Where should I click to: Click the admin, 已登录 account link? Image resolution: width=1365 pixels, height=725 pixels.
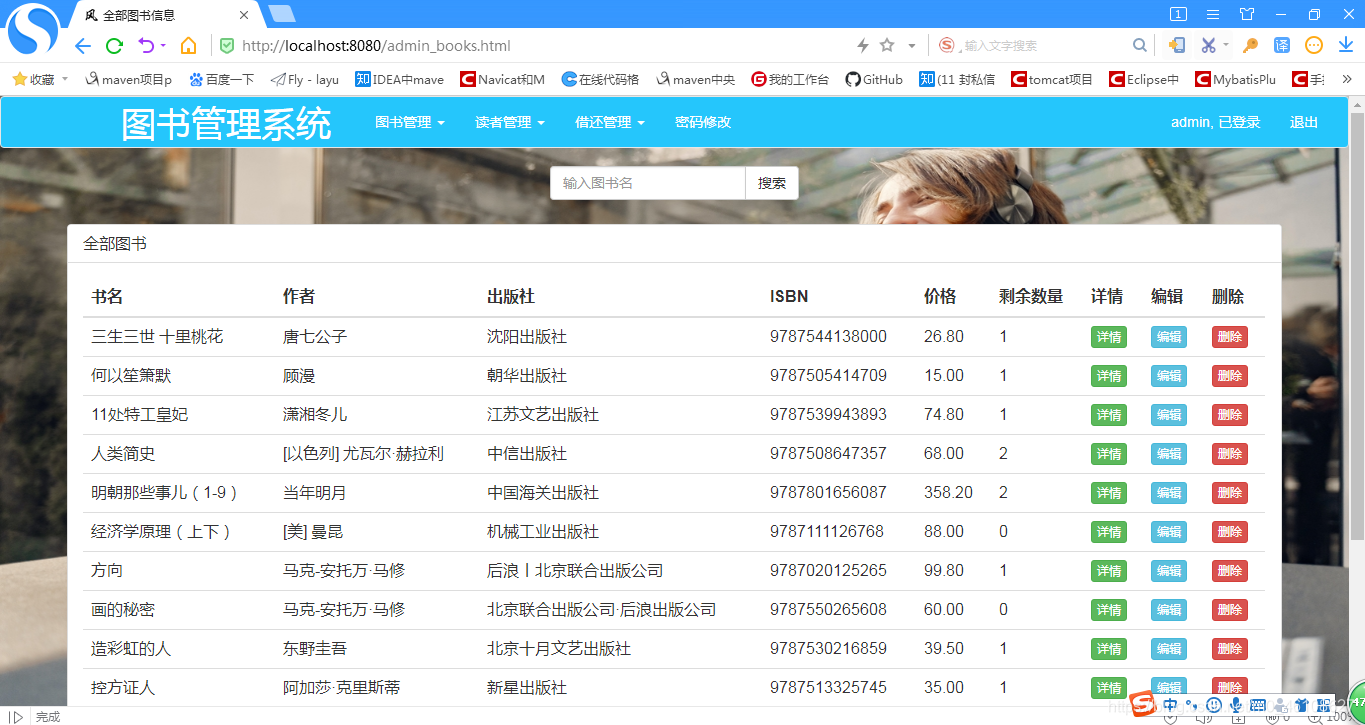pyautogui.click(x=1215, y=122)
